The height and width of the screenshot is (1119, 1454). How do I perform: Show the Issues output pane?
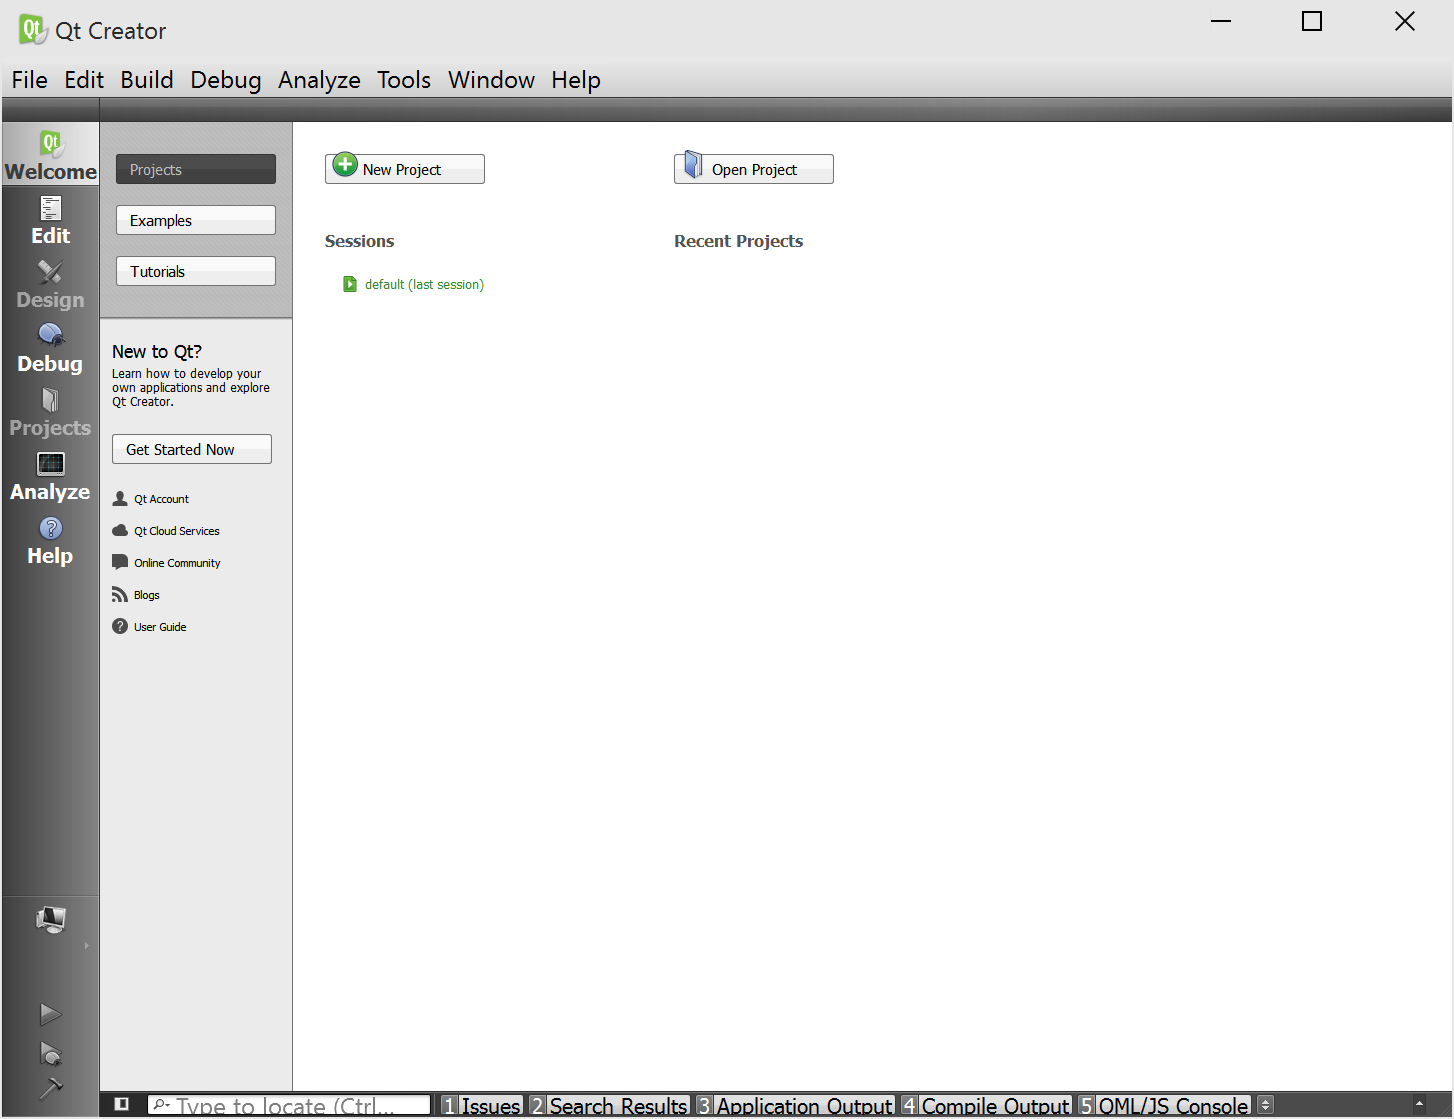482,1105
